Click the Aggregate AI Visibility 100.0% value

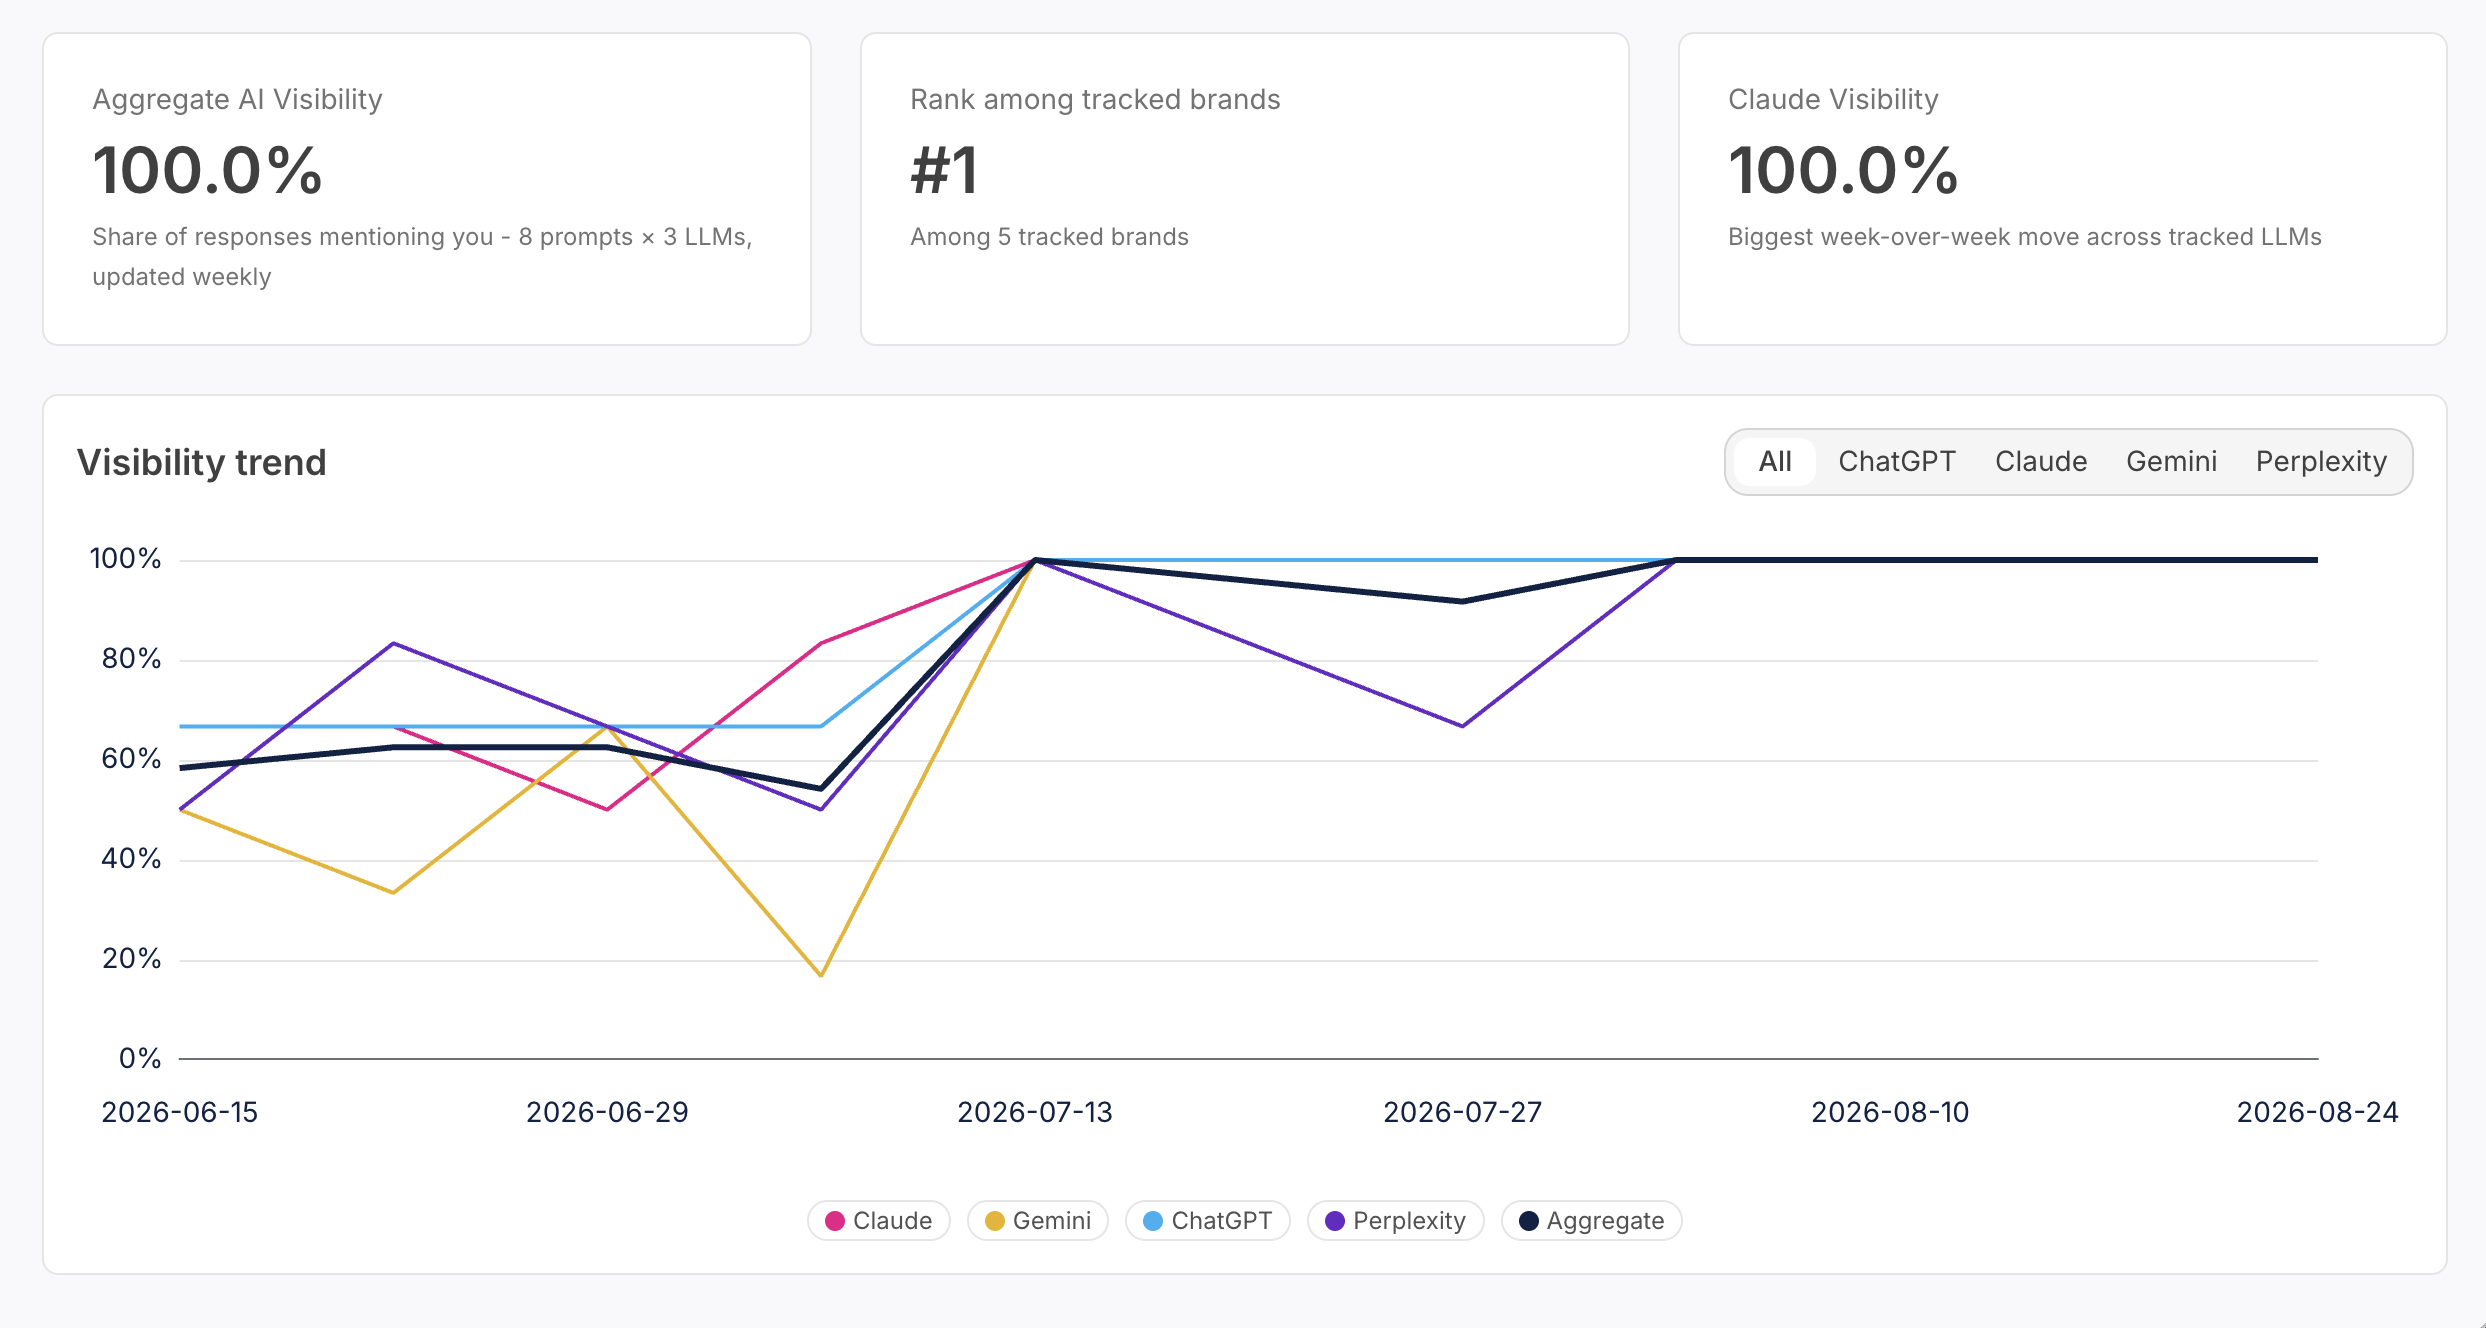(x=208, y=170)
